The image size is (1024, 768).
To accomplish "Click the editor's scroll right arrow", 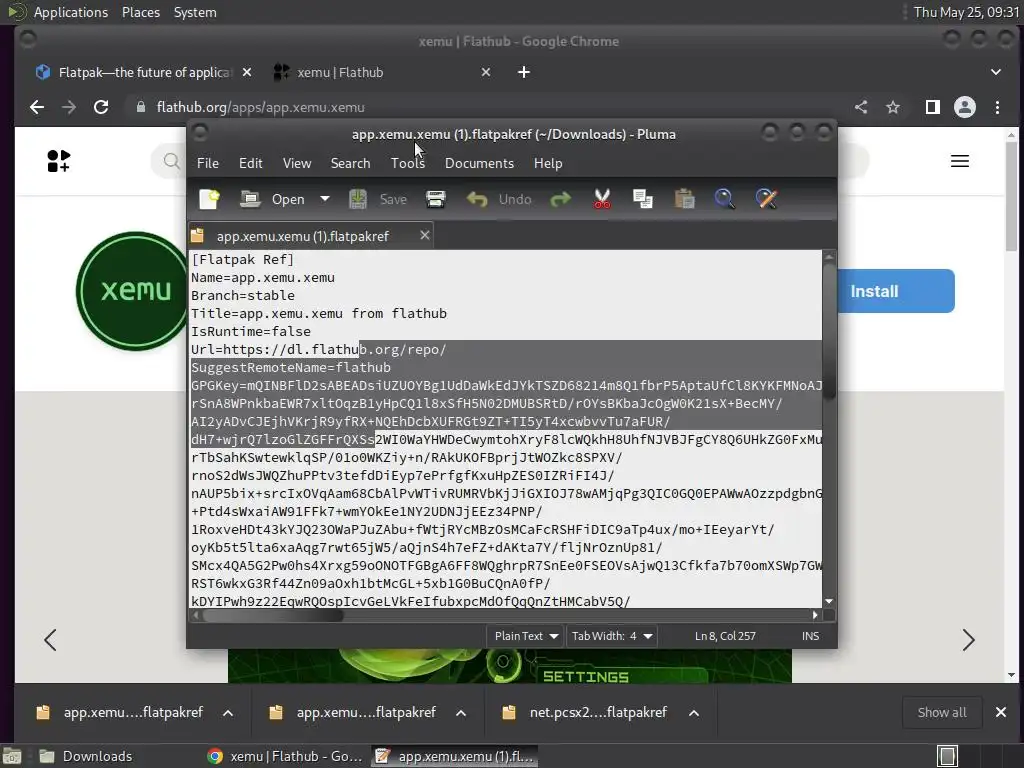I will click(814, 615).
